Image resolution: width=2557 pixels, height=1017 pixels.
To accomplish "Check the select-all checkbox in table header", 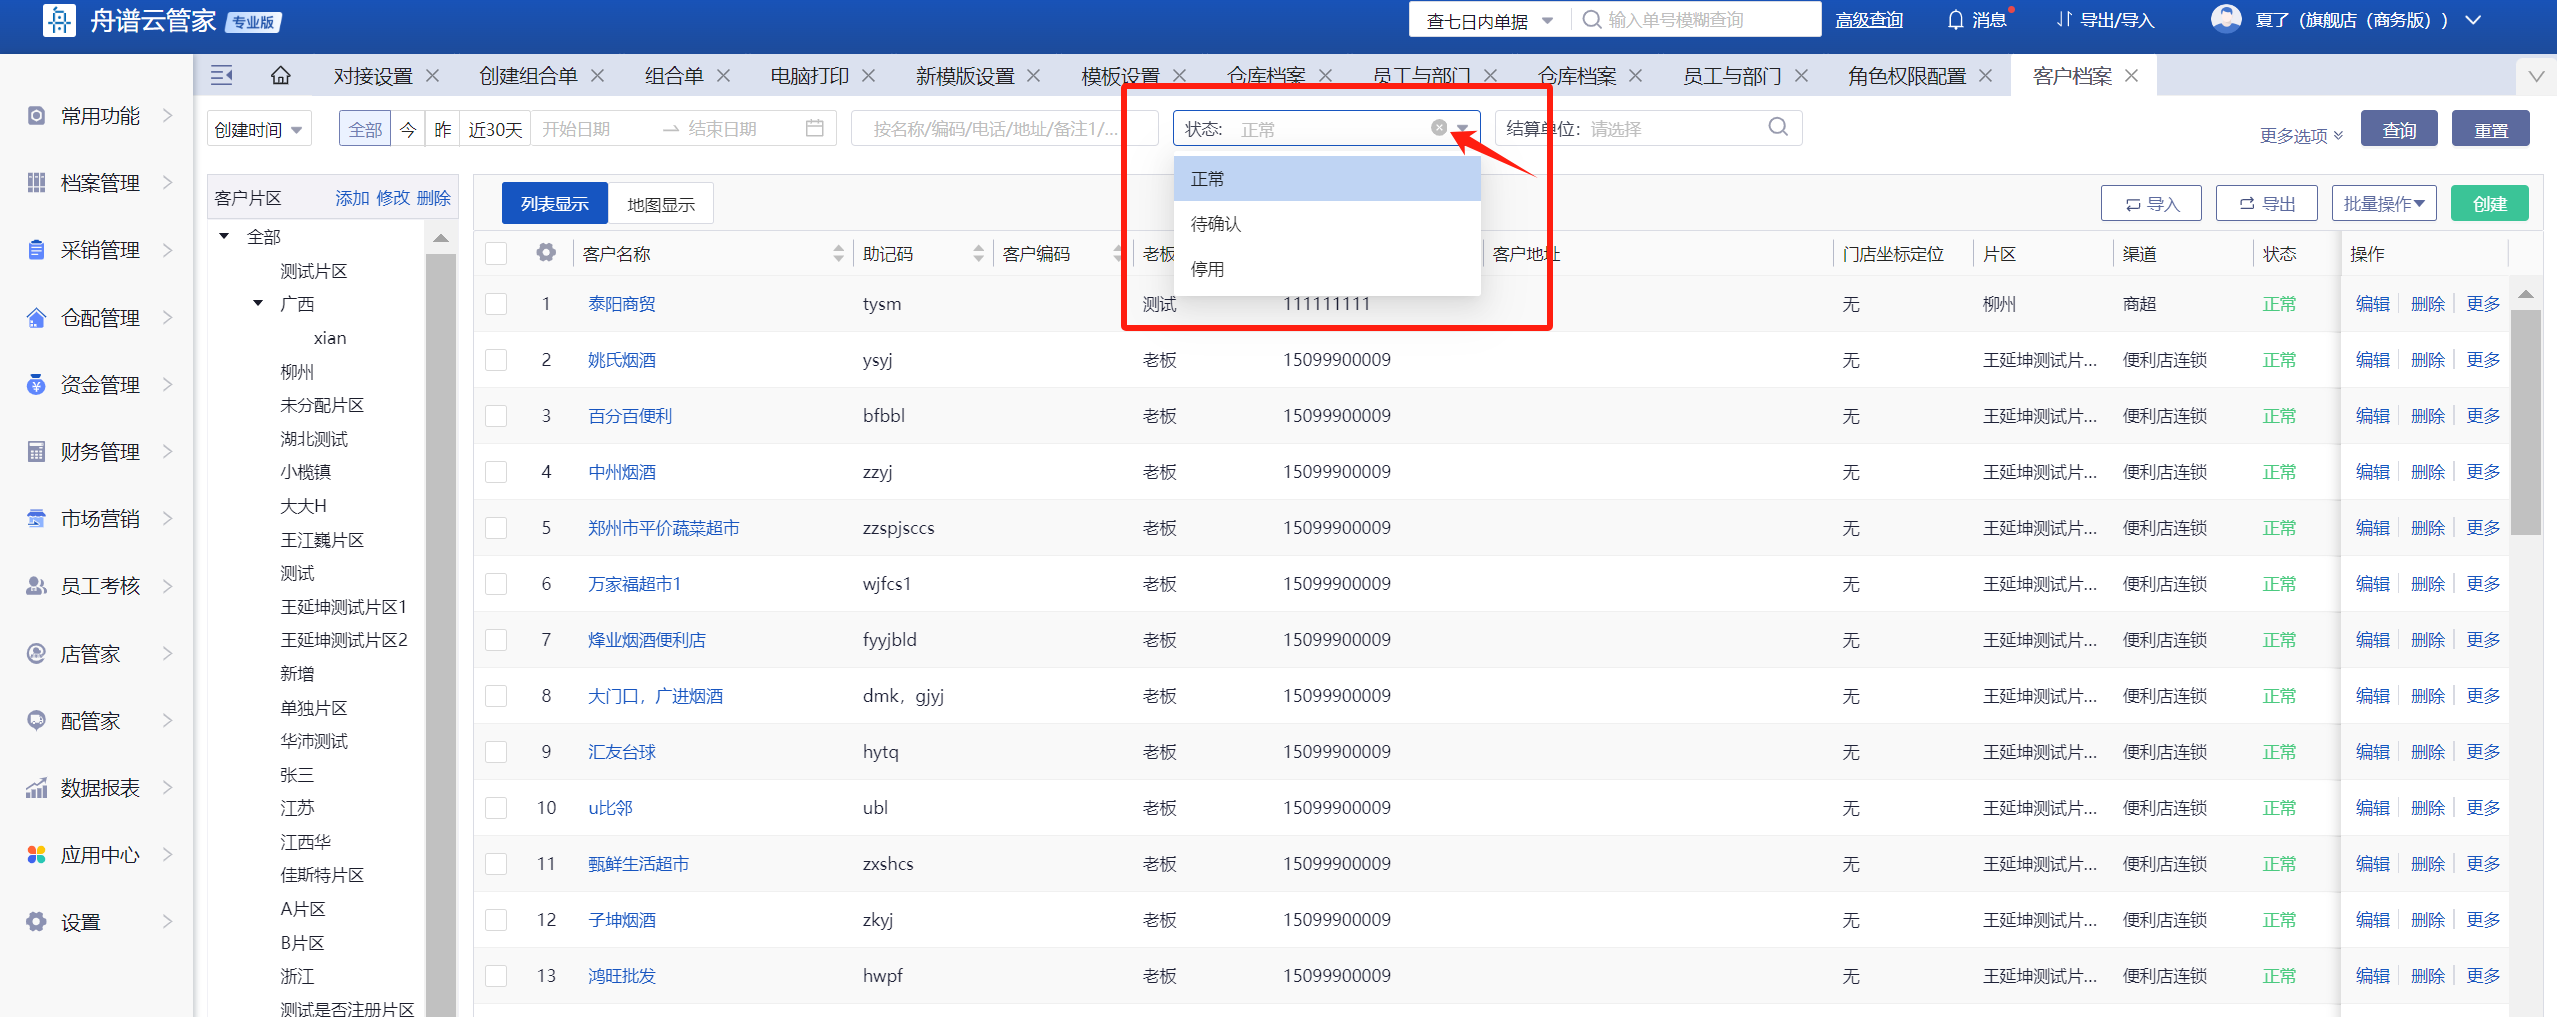I will (x=496, y=254).
